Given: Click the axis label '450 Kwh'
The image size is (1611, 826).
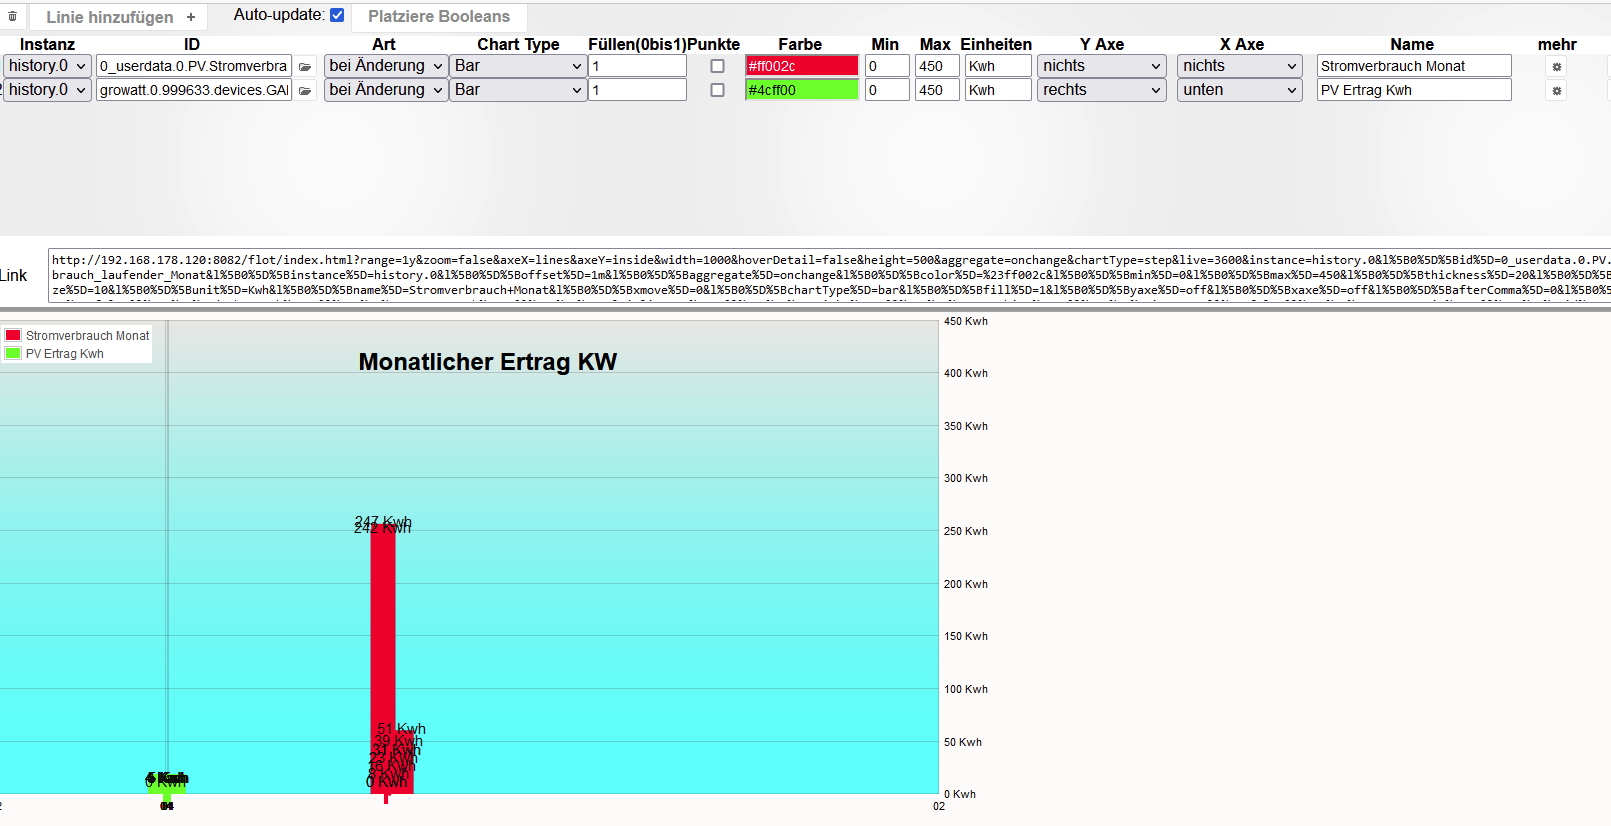Looking at the screenshot, I should (966, 321).
